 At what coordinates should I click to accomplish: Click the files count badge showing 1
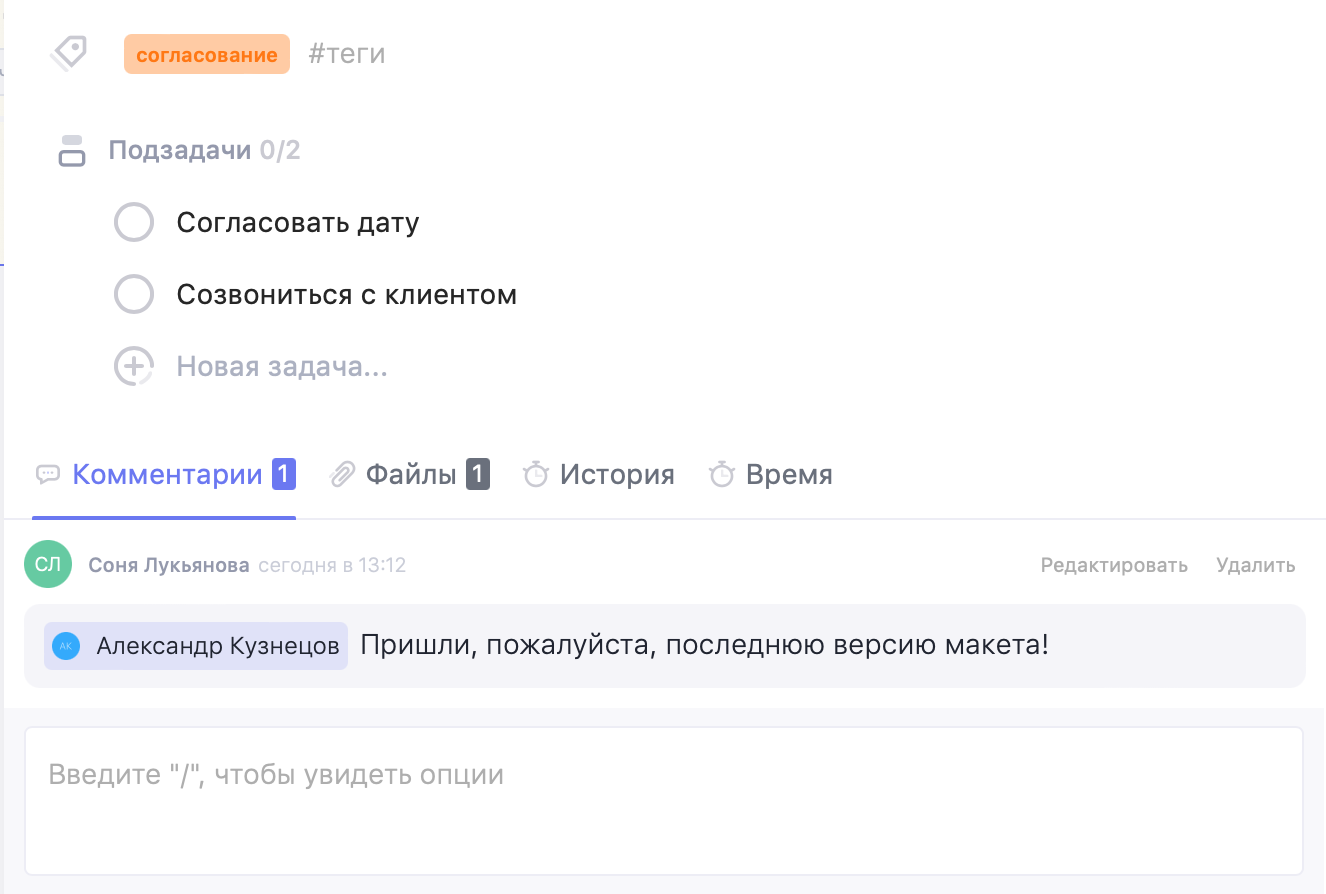[477, 473]
